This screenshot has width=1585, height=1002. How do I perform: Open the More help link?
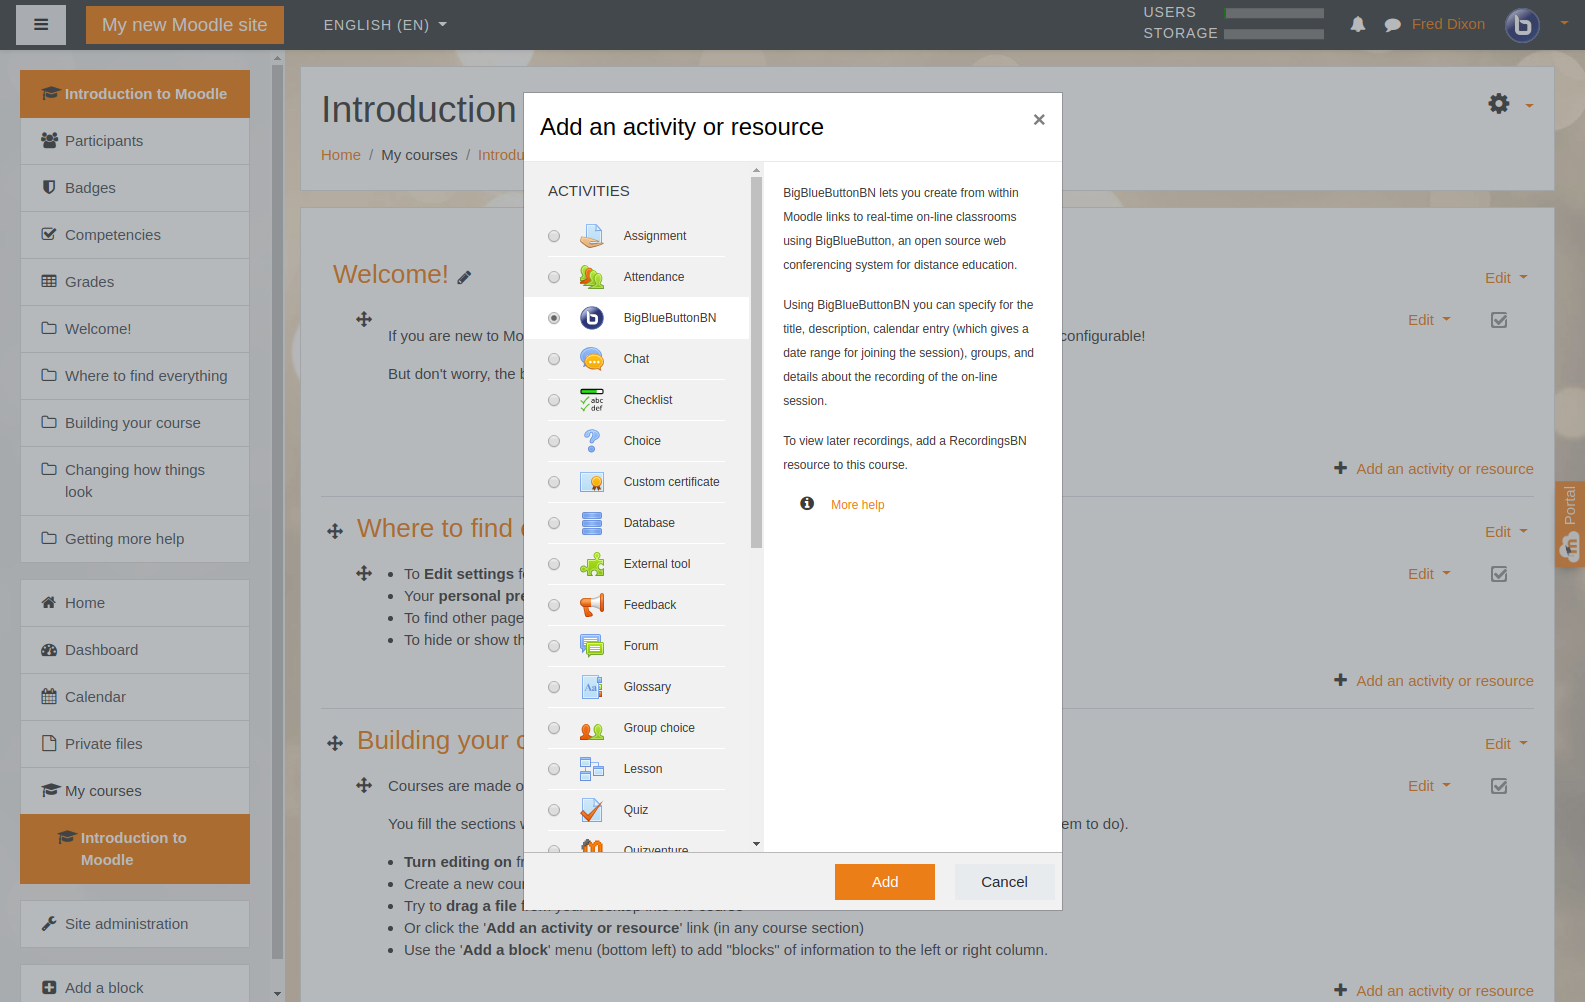tap(857, 505)
